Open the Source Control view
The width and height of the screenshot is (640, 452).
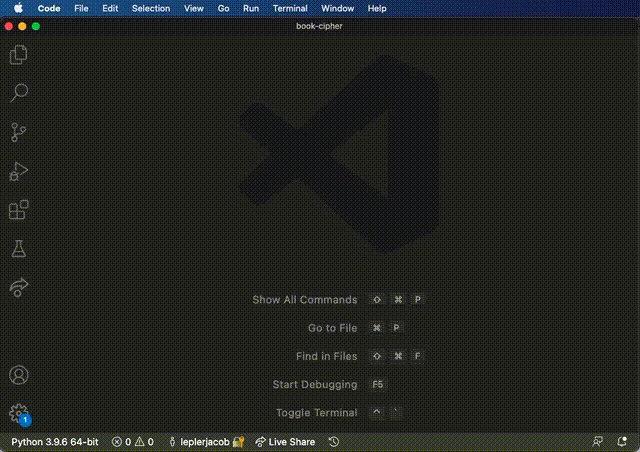click(x=18, y=132)
